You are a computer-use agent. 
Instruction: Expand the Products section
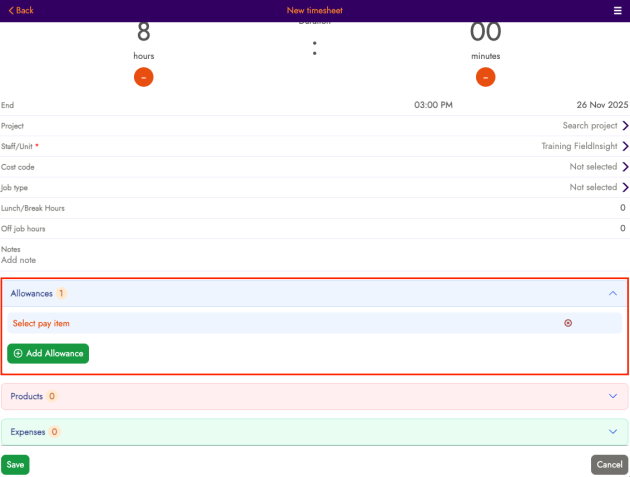coord(613,396)
